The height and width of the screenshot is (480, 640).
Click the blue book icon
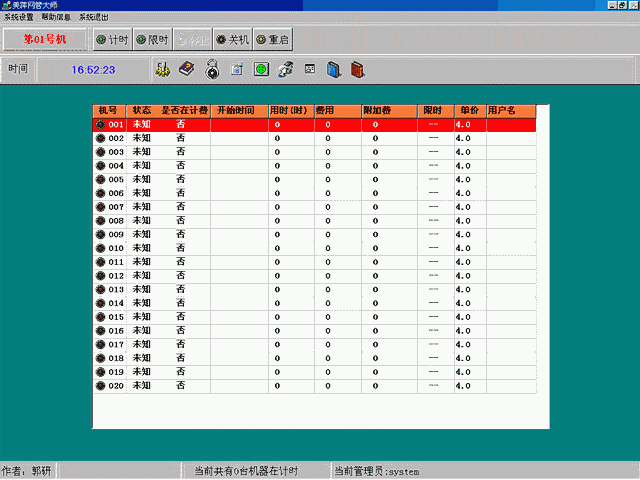(x=334, y=70)
